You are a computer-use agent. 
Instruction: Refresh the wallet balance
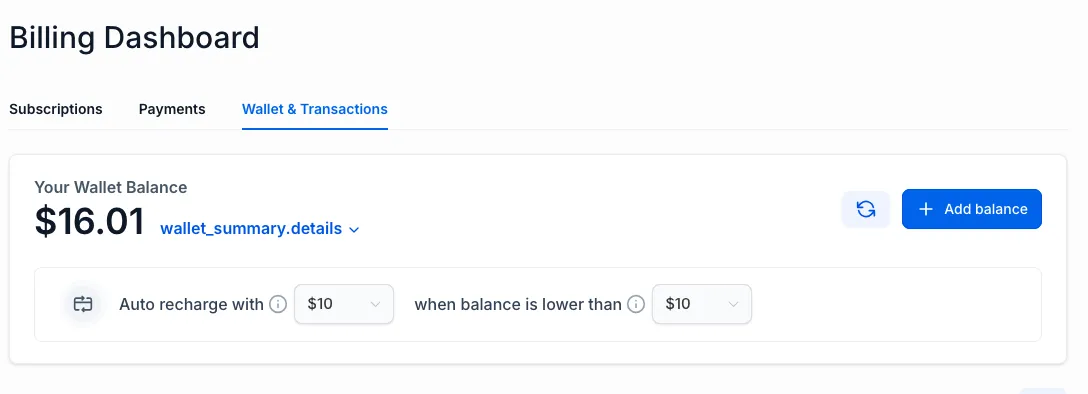pos(865,209)
